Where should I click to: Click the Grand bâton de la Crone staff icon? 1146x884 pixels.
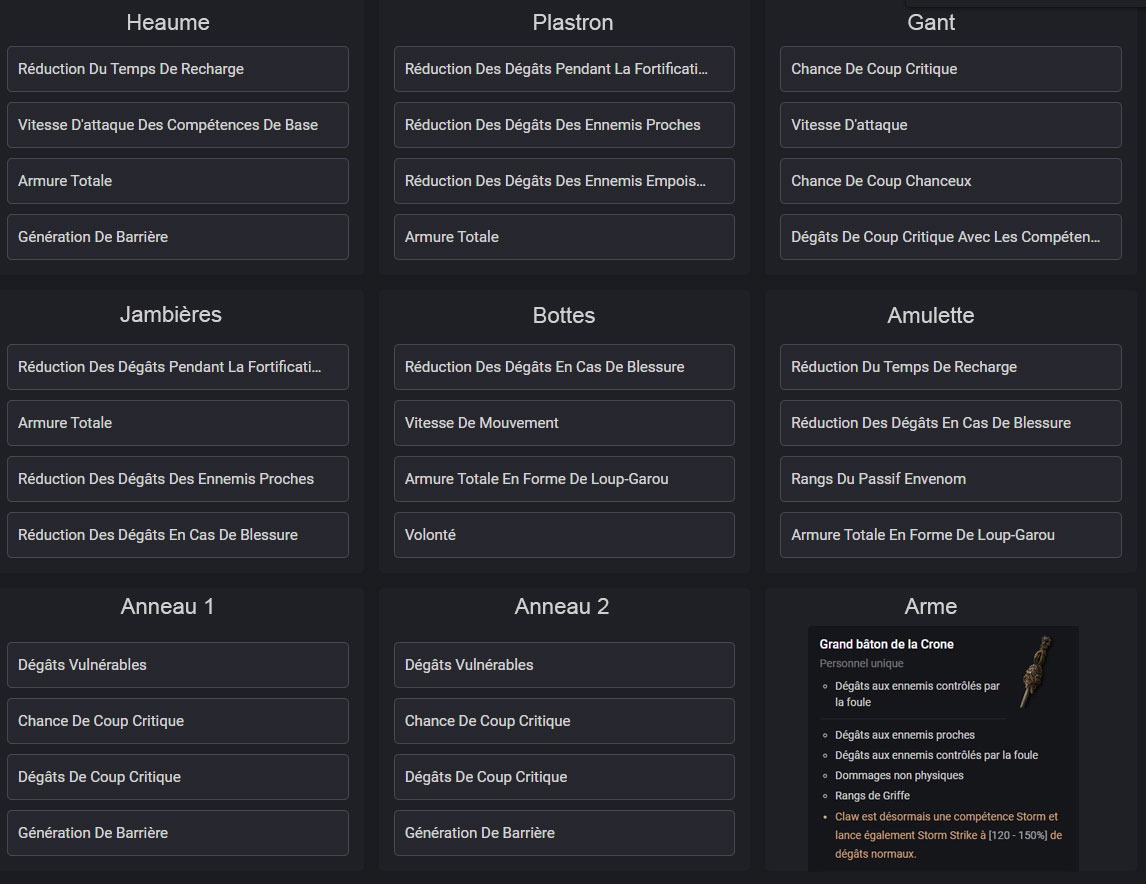pyautogui.click(x=1034, y=672)
